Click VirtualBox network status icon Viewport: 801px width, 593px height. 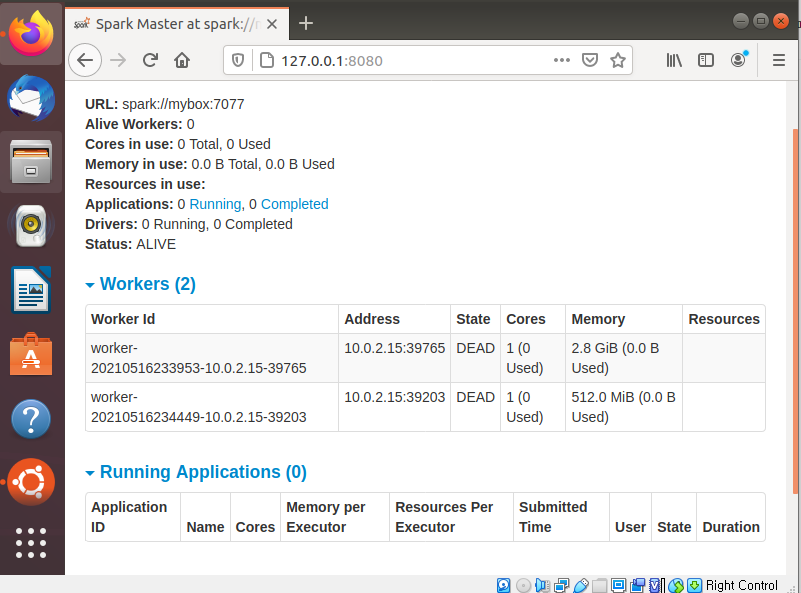click(561, 585)
